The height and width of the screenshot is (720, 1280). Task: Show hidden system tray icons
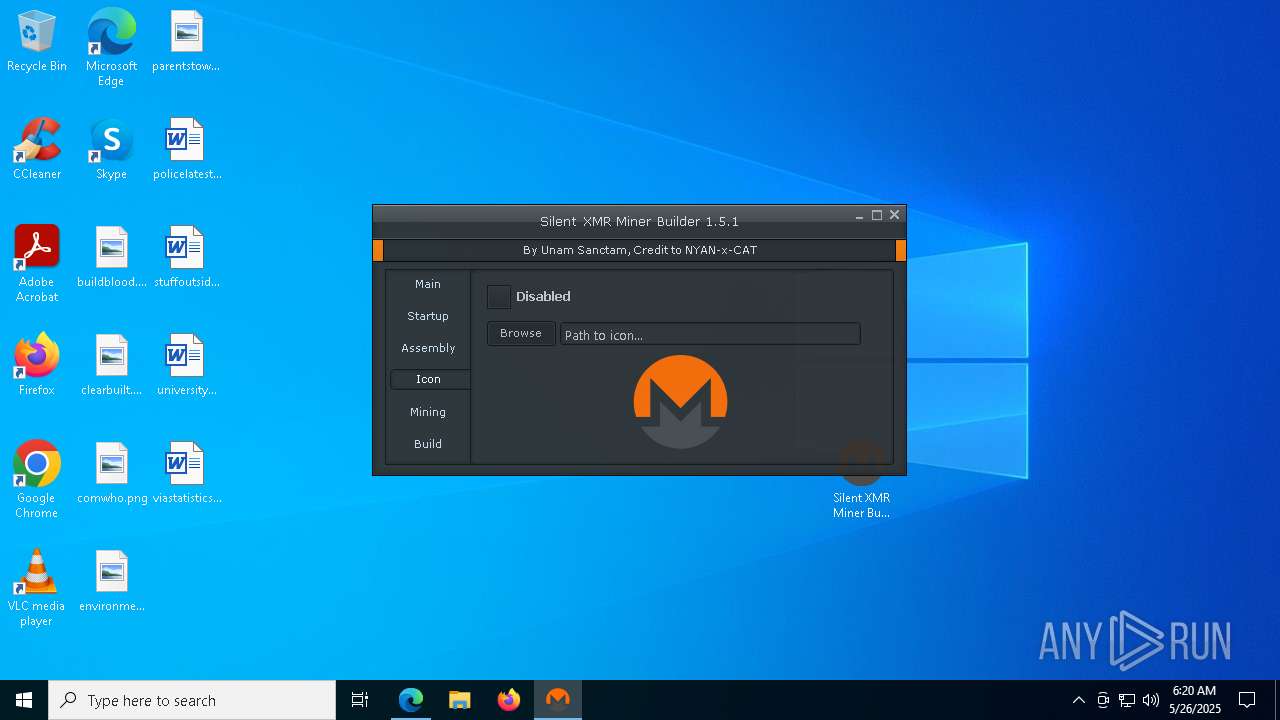1078,700
